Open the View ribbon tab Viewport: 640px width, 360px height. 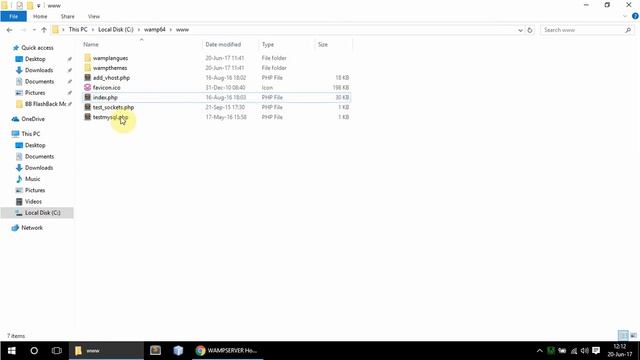(93, 16)
